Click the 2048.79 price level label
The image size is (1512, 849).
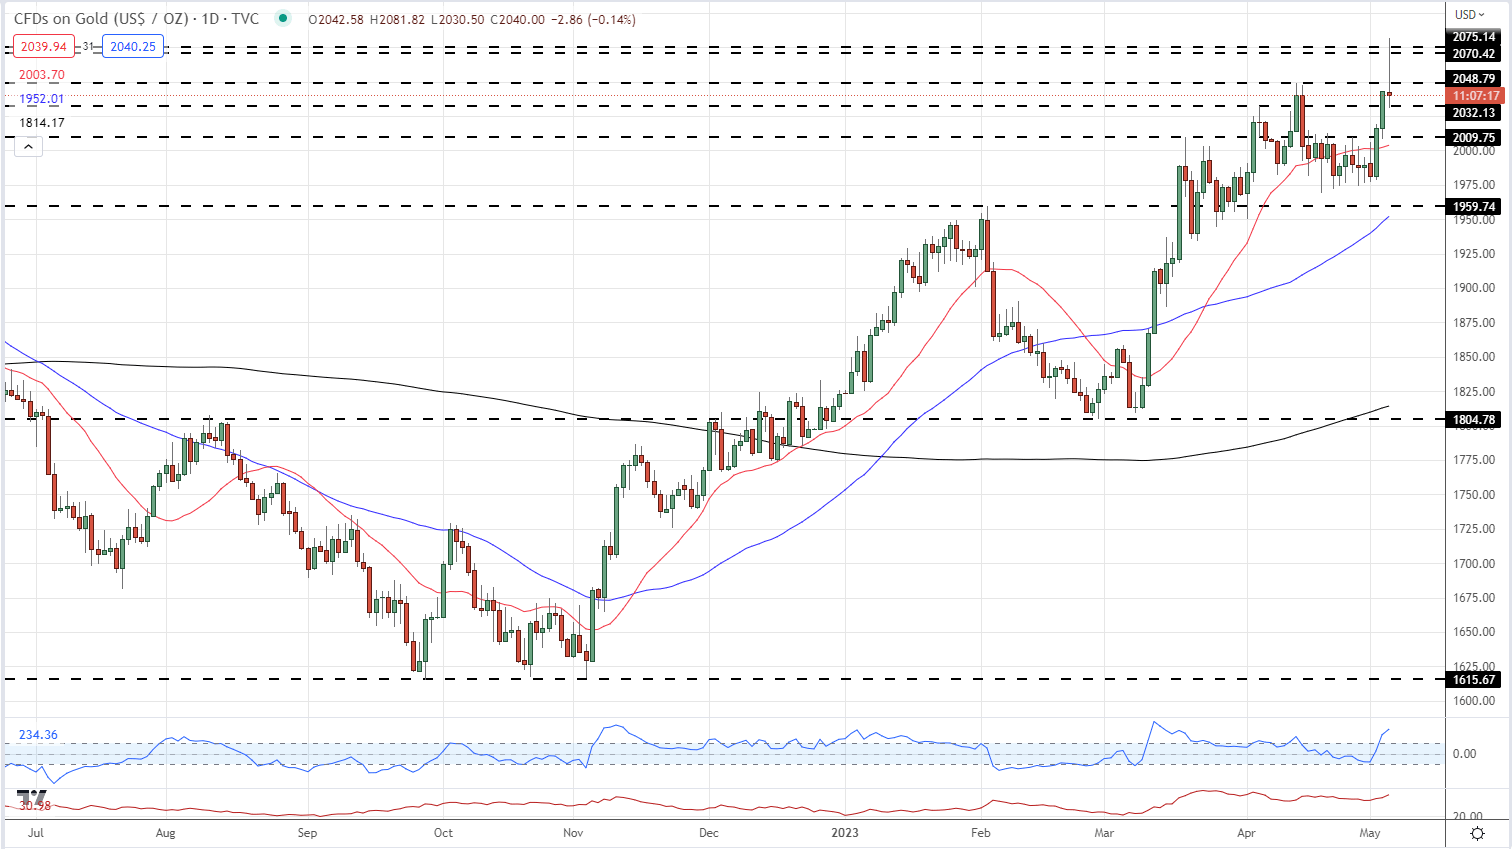tap(1474, 79)
